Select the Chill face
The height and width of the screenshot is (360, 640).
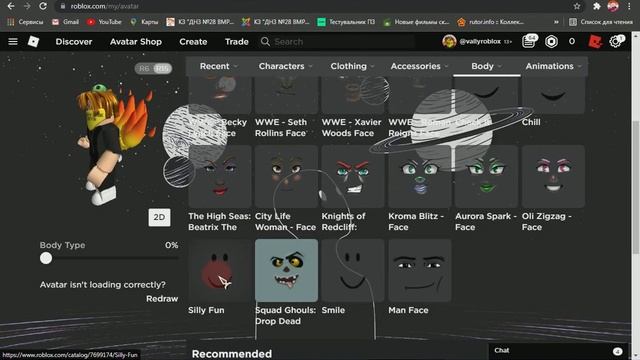553,96
